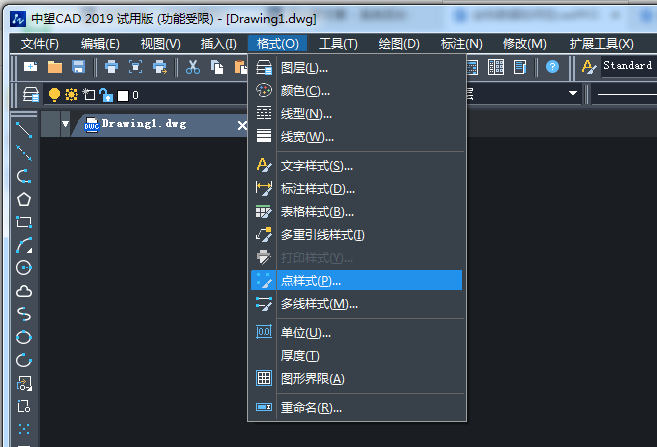Toggle the layer lock padlock icon
This screenshot has width=657, height=447.
click(x=105, y=95)
